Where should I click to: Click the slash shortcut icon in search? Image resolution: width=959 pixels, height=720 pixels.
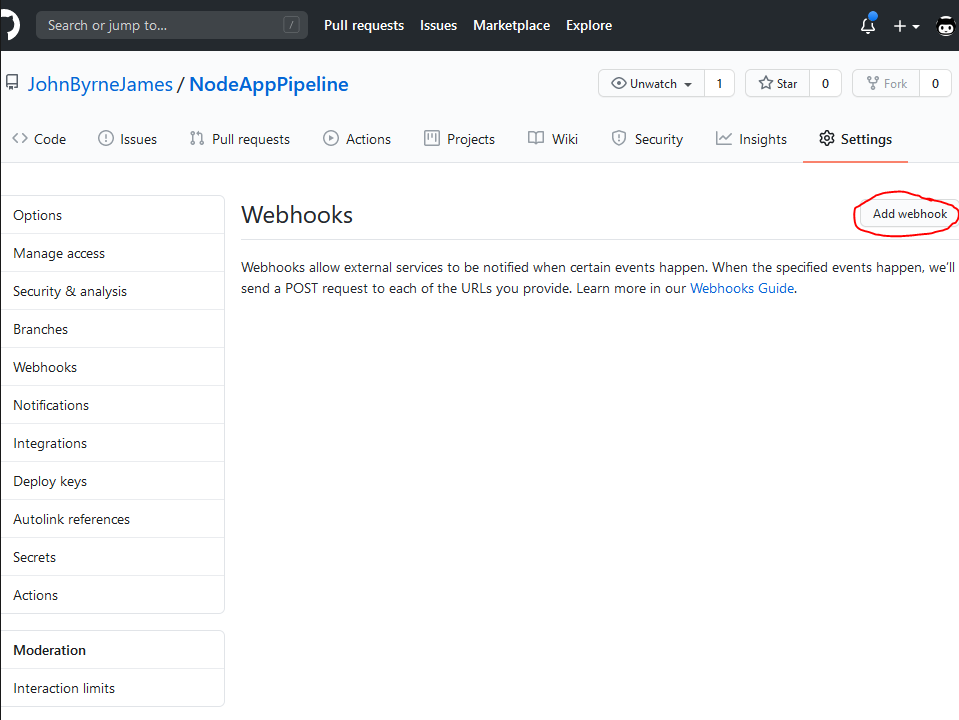coord(291,25)
